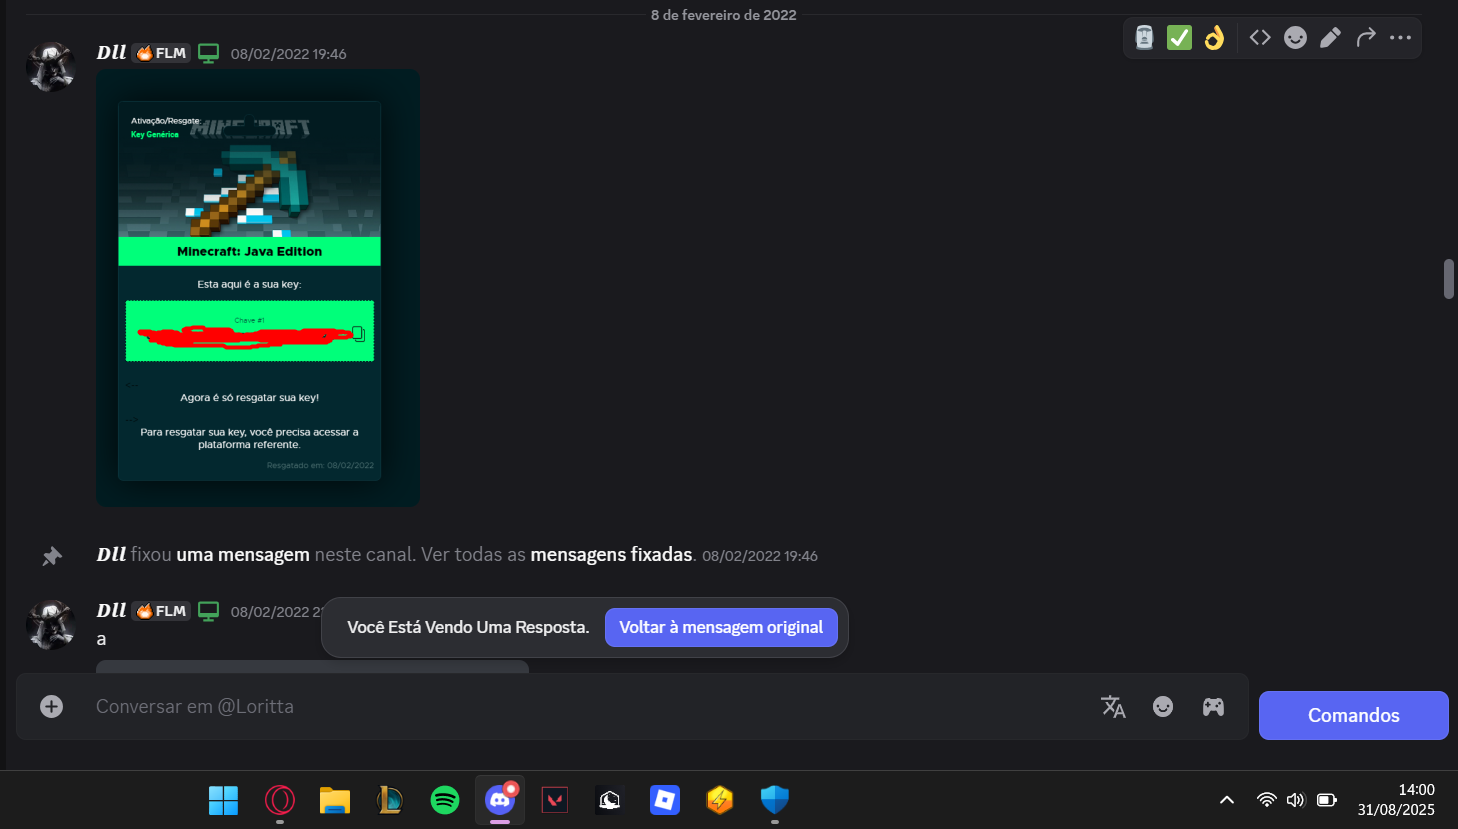1458x829 pixels.
Task: Click the Comandos button
Action: pos(1354,715)
